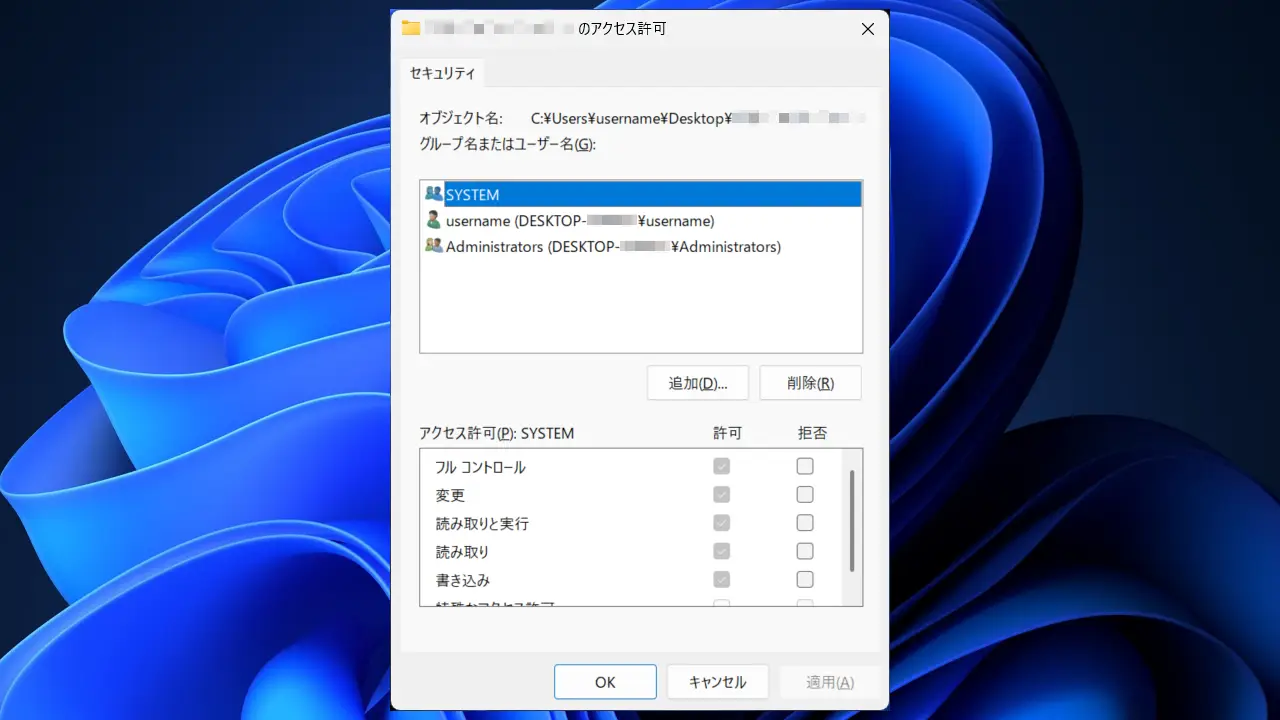Check the deny box for フル コントロール
Screen dimensions: 1280x720
pyautogui.click(x=805, y=466)
